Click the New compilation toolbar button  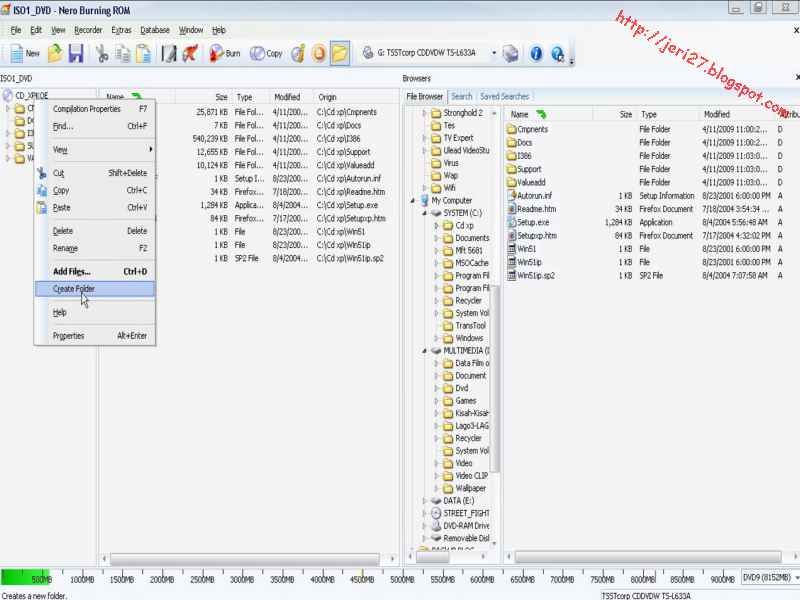24,53
